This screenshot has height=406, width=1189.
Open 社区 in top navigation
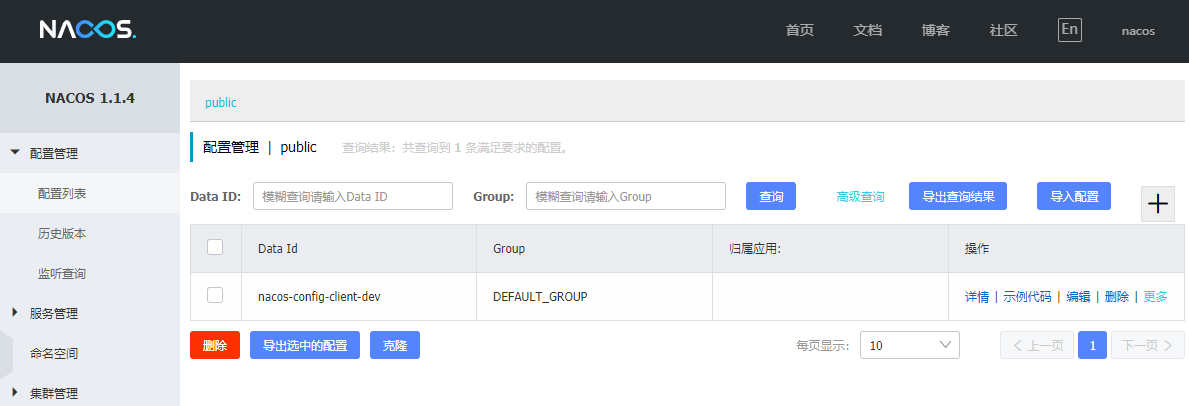1003,31
